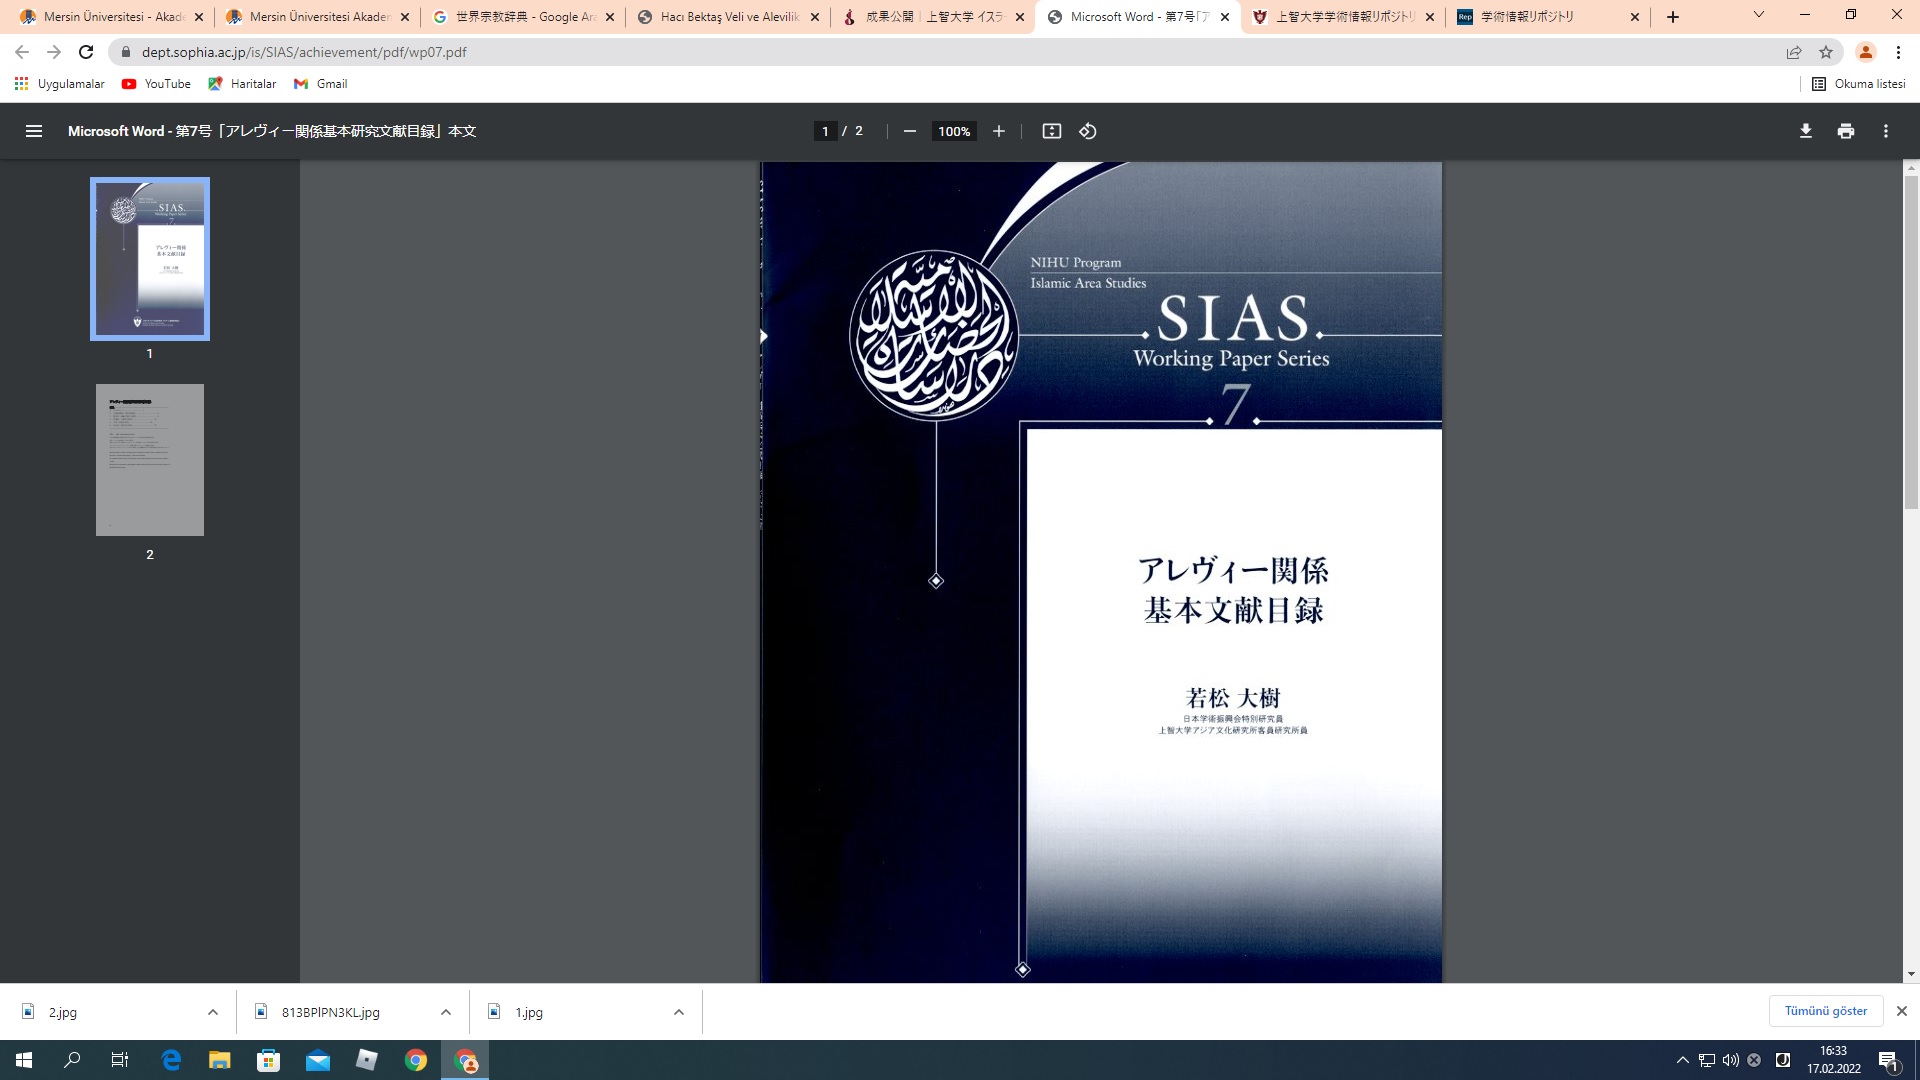Expand options for 2.jpg download

(212, 1012)
